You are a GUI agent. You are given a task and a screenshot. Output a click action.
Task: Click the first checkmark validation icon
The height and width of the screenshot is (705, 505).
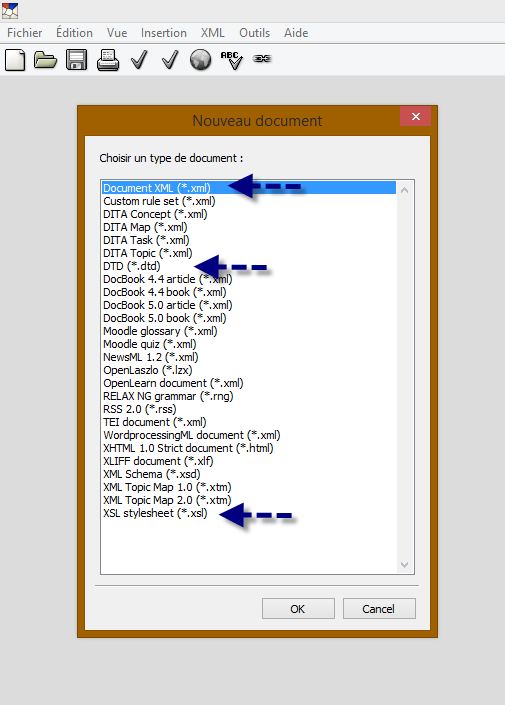coord(139,60)
